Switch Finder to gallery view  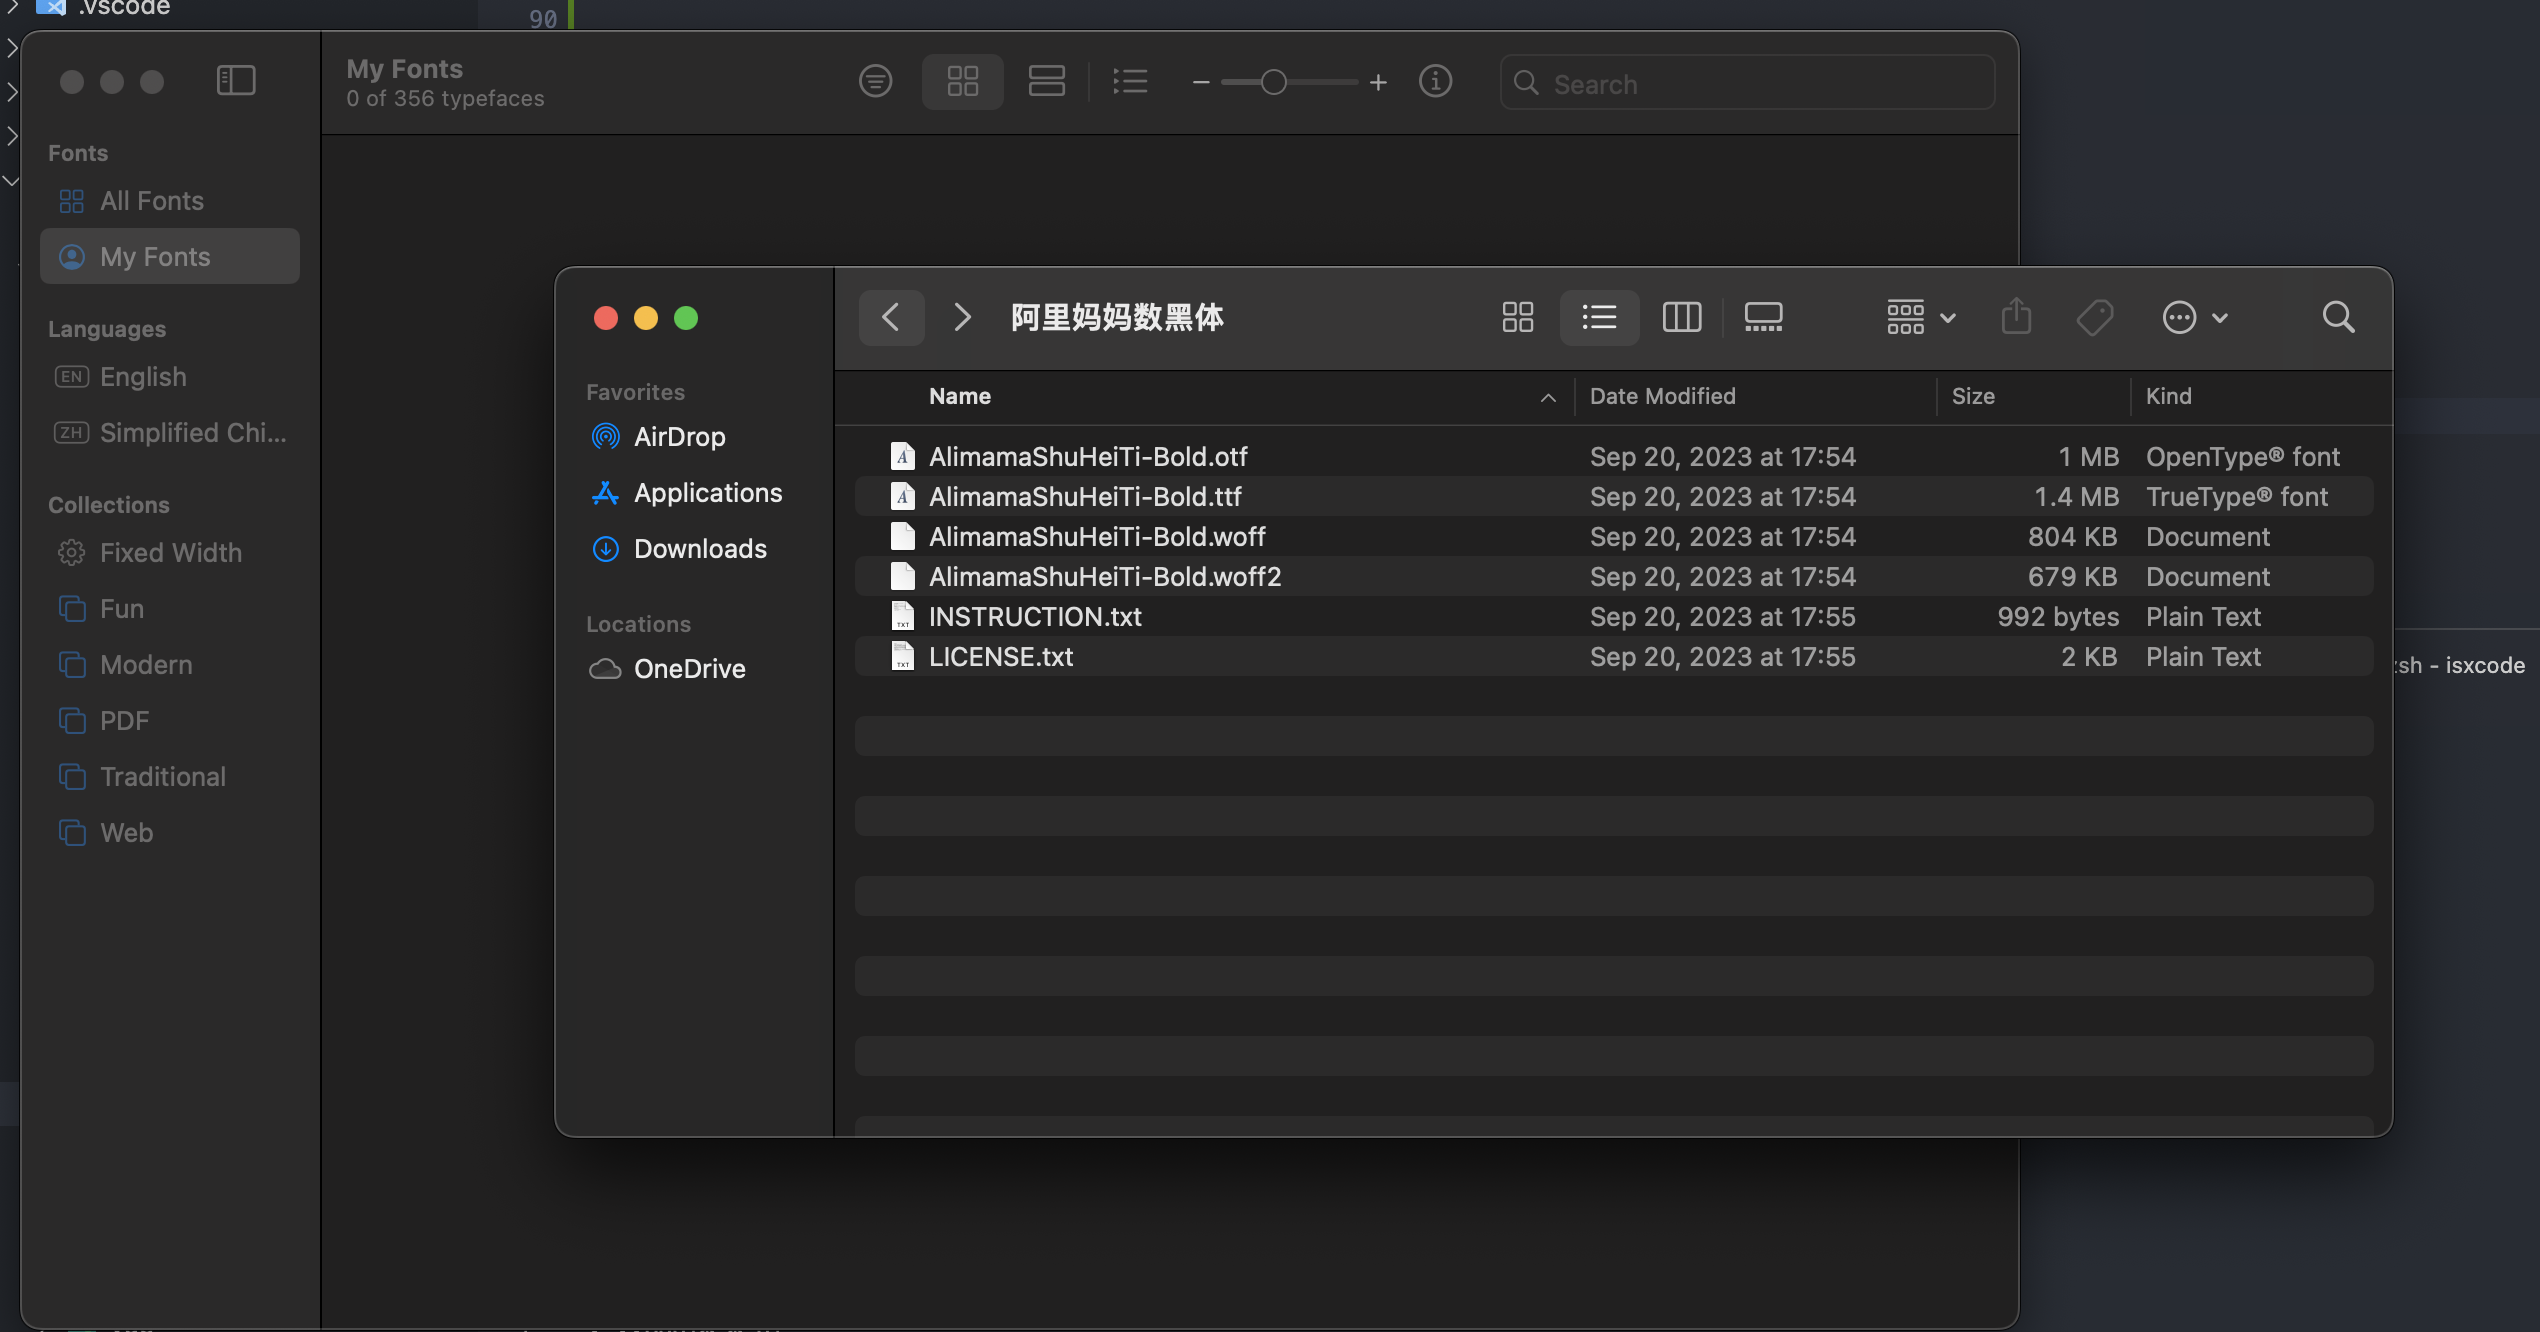1763,318
